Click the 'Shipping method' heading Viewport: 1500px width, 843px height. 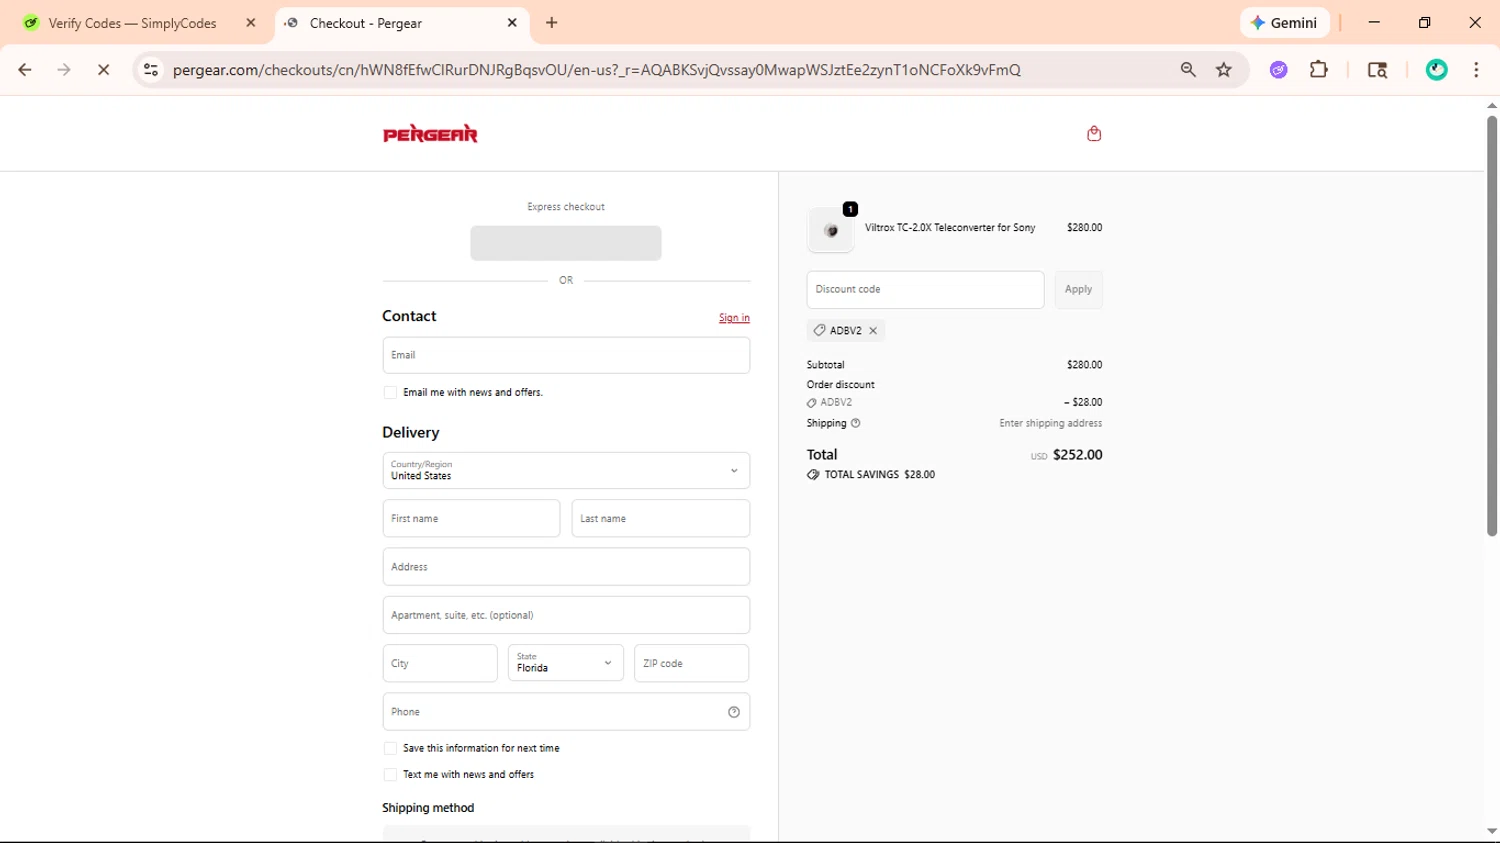[x=428, y=808]
